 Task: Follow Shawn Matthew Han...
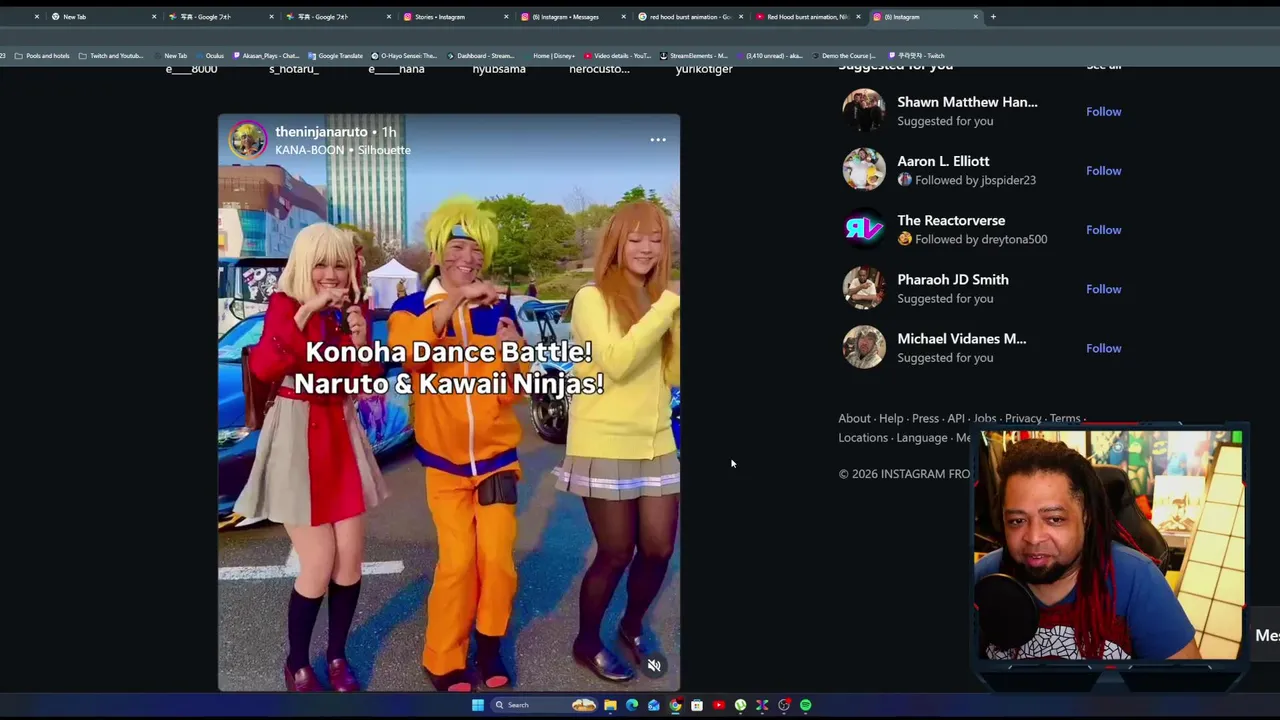(1104, 111)
